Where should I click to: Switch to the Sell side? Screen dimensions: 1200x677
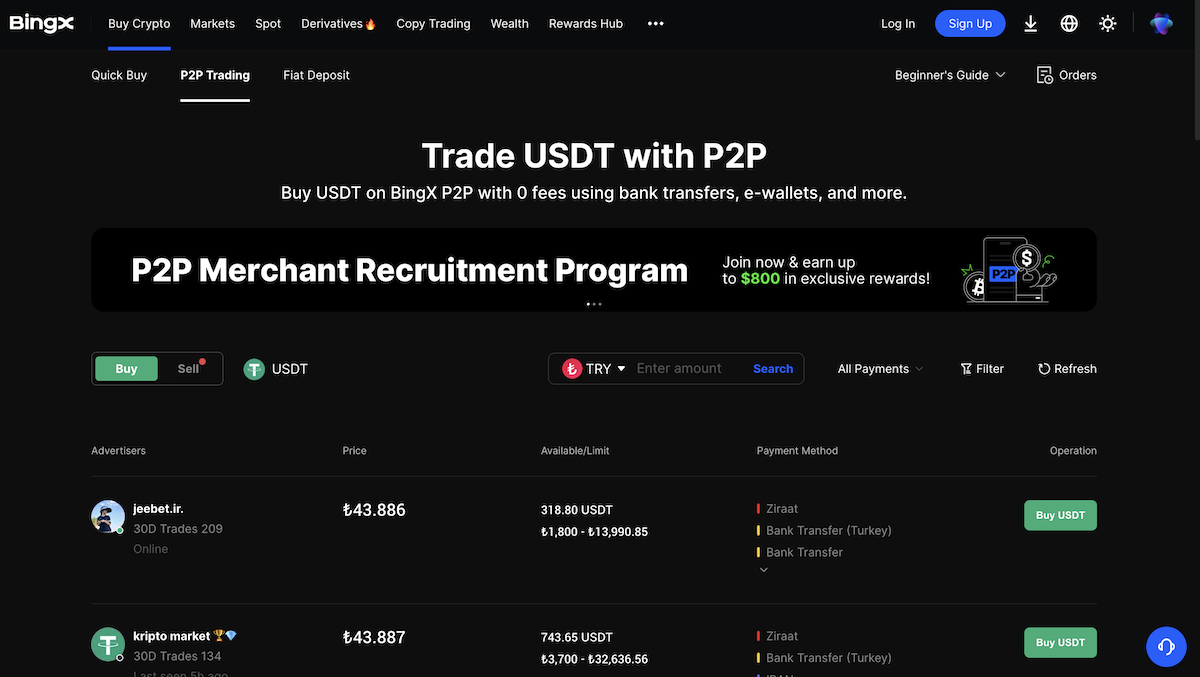click(188, 368)
